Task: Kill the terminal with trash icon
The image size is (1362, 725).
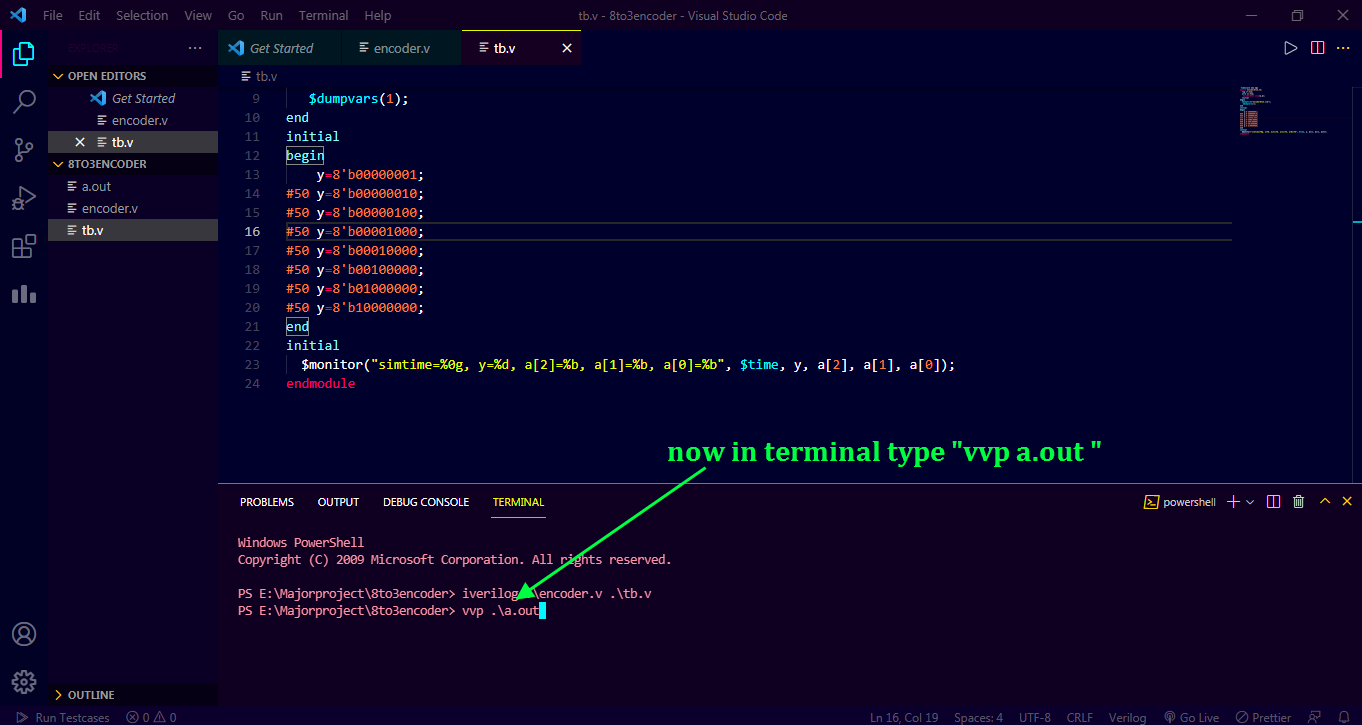Action: [x=1299, y=502]
